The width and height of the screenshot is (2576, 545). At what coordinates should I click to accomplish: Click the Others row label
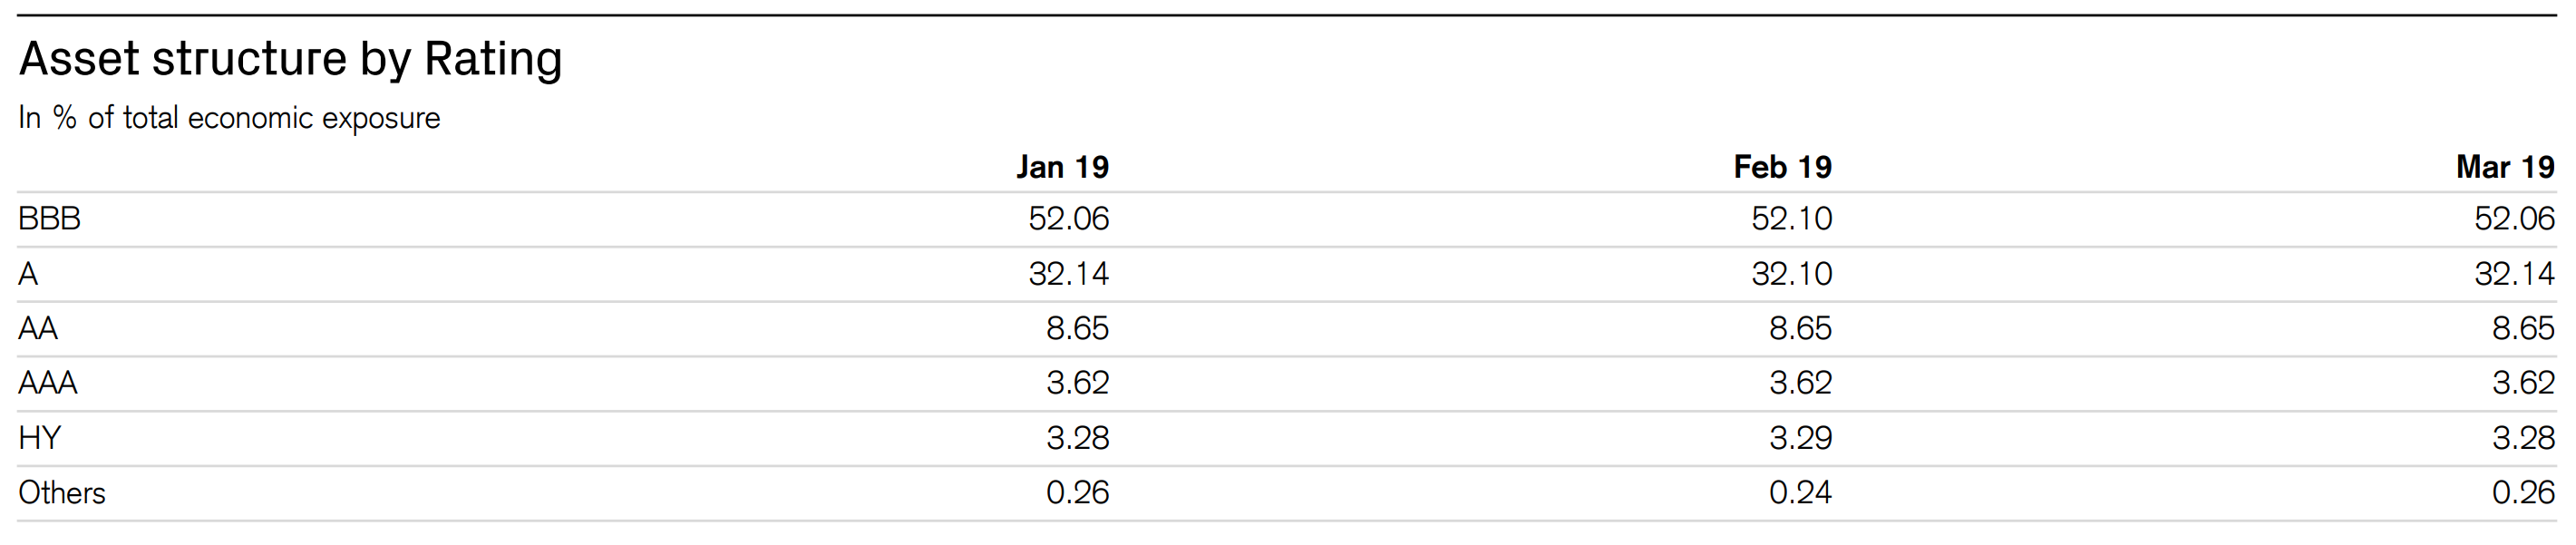coord(62,493)
